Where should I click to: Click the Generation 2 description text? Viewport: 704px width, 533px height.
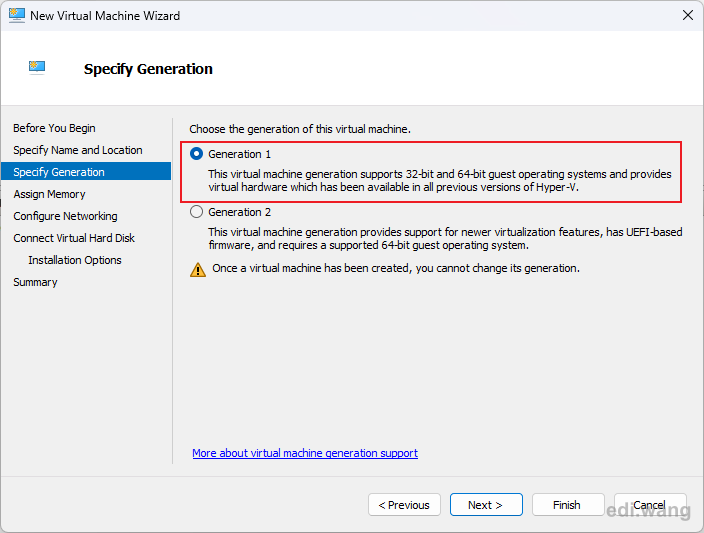point(445,238)
